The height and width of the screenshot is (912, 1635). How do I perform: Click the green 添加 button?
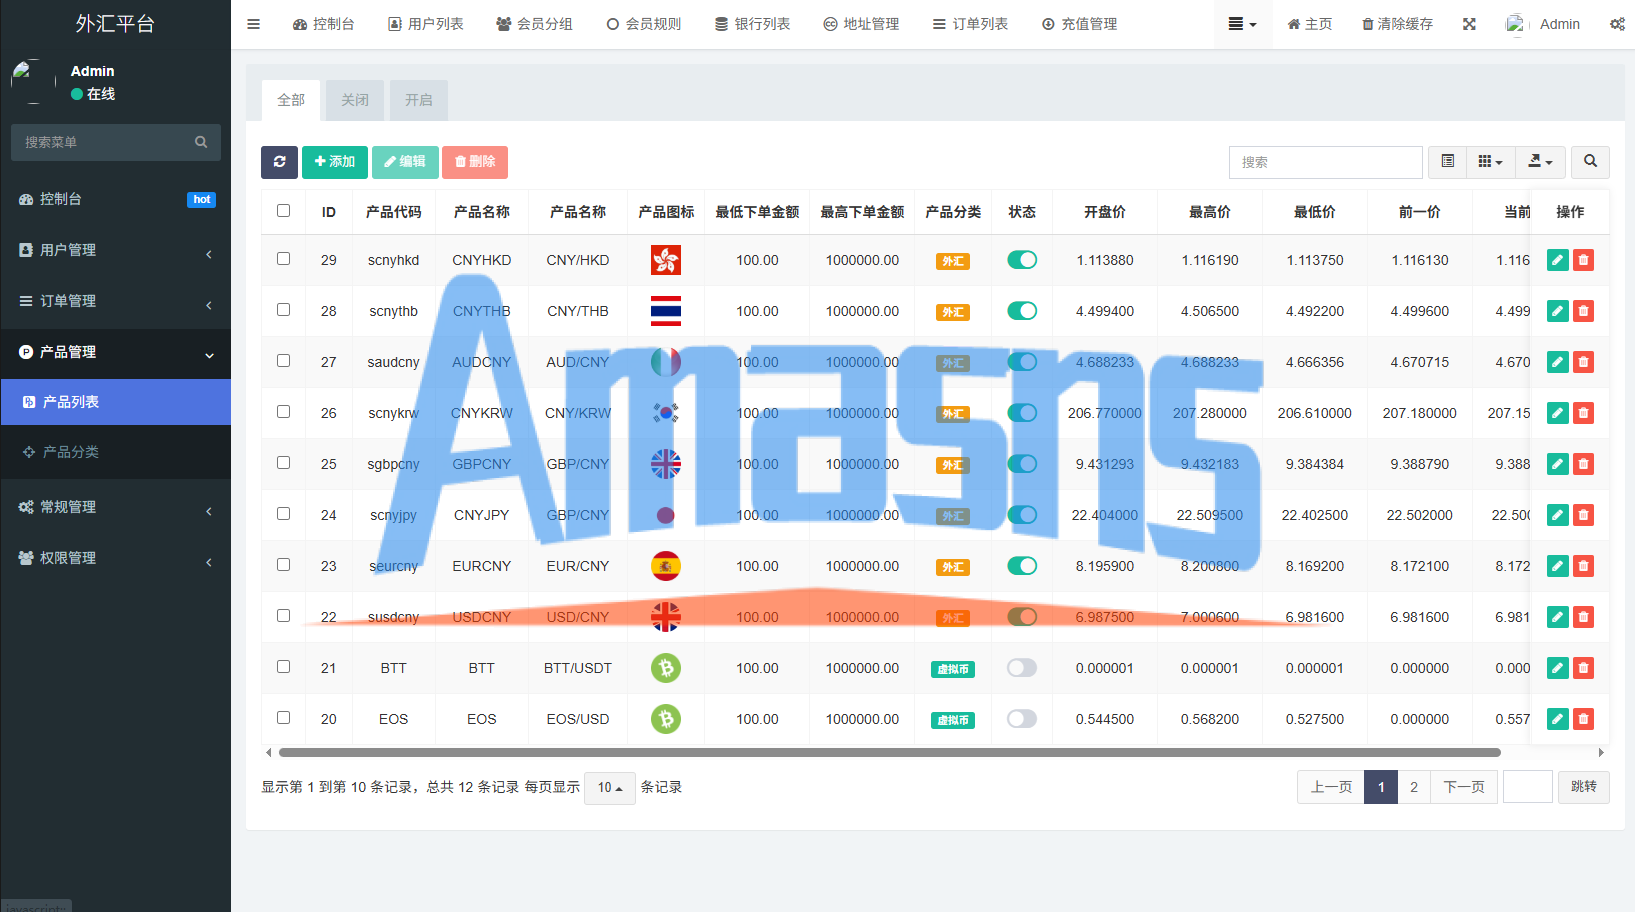click(x=335, y=162)
